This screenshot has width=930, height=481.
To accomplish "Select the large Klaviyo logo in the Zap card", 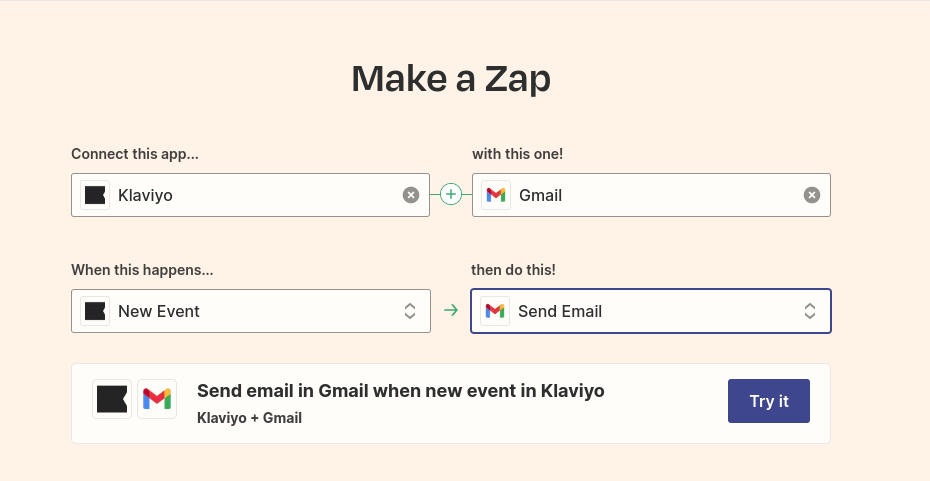I will 112,399.
